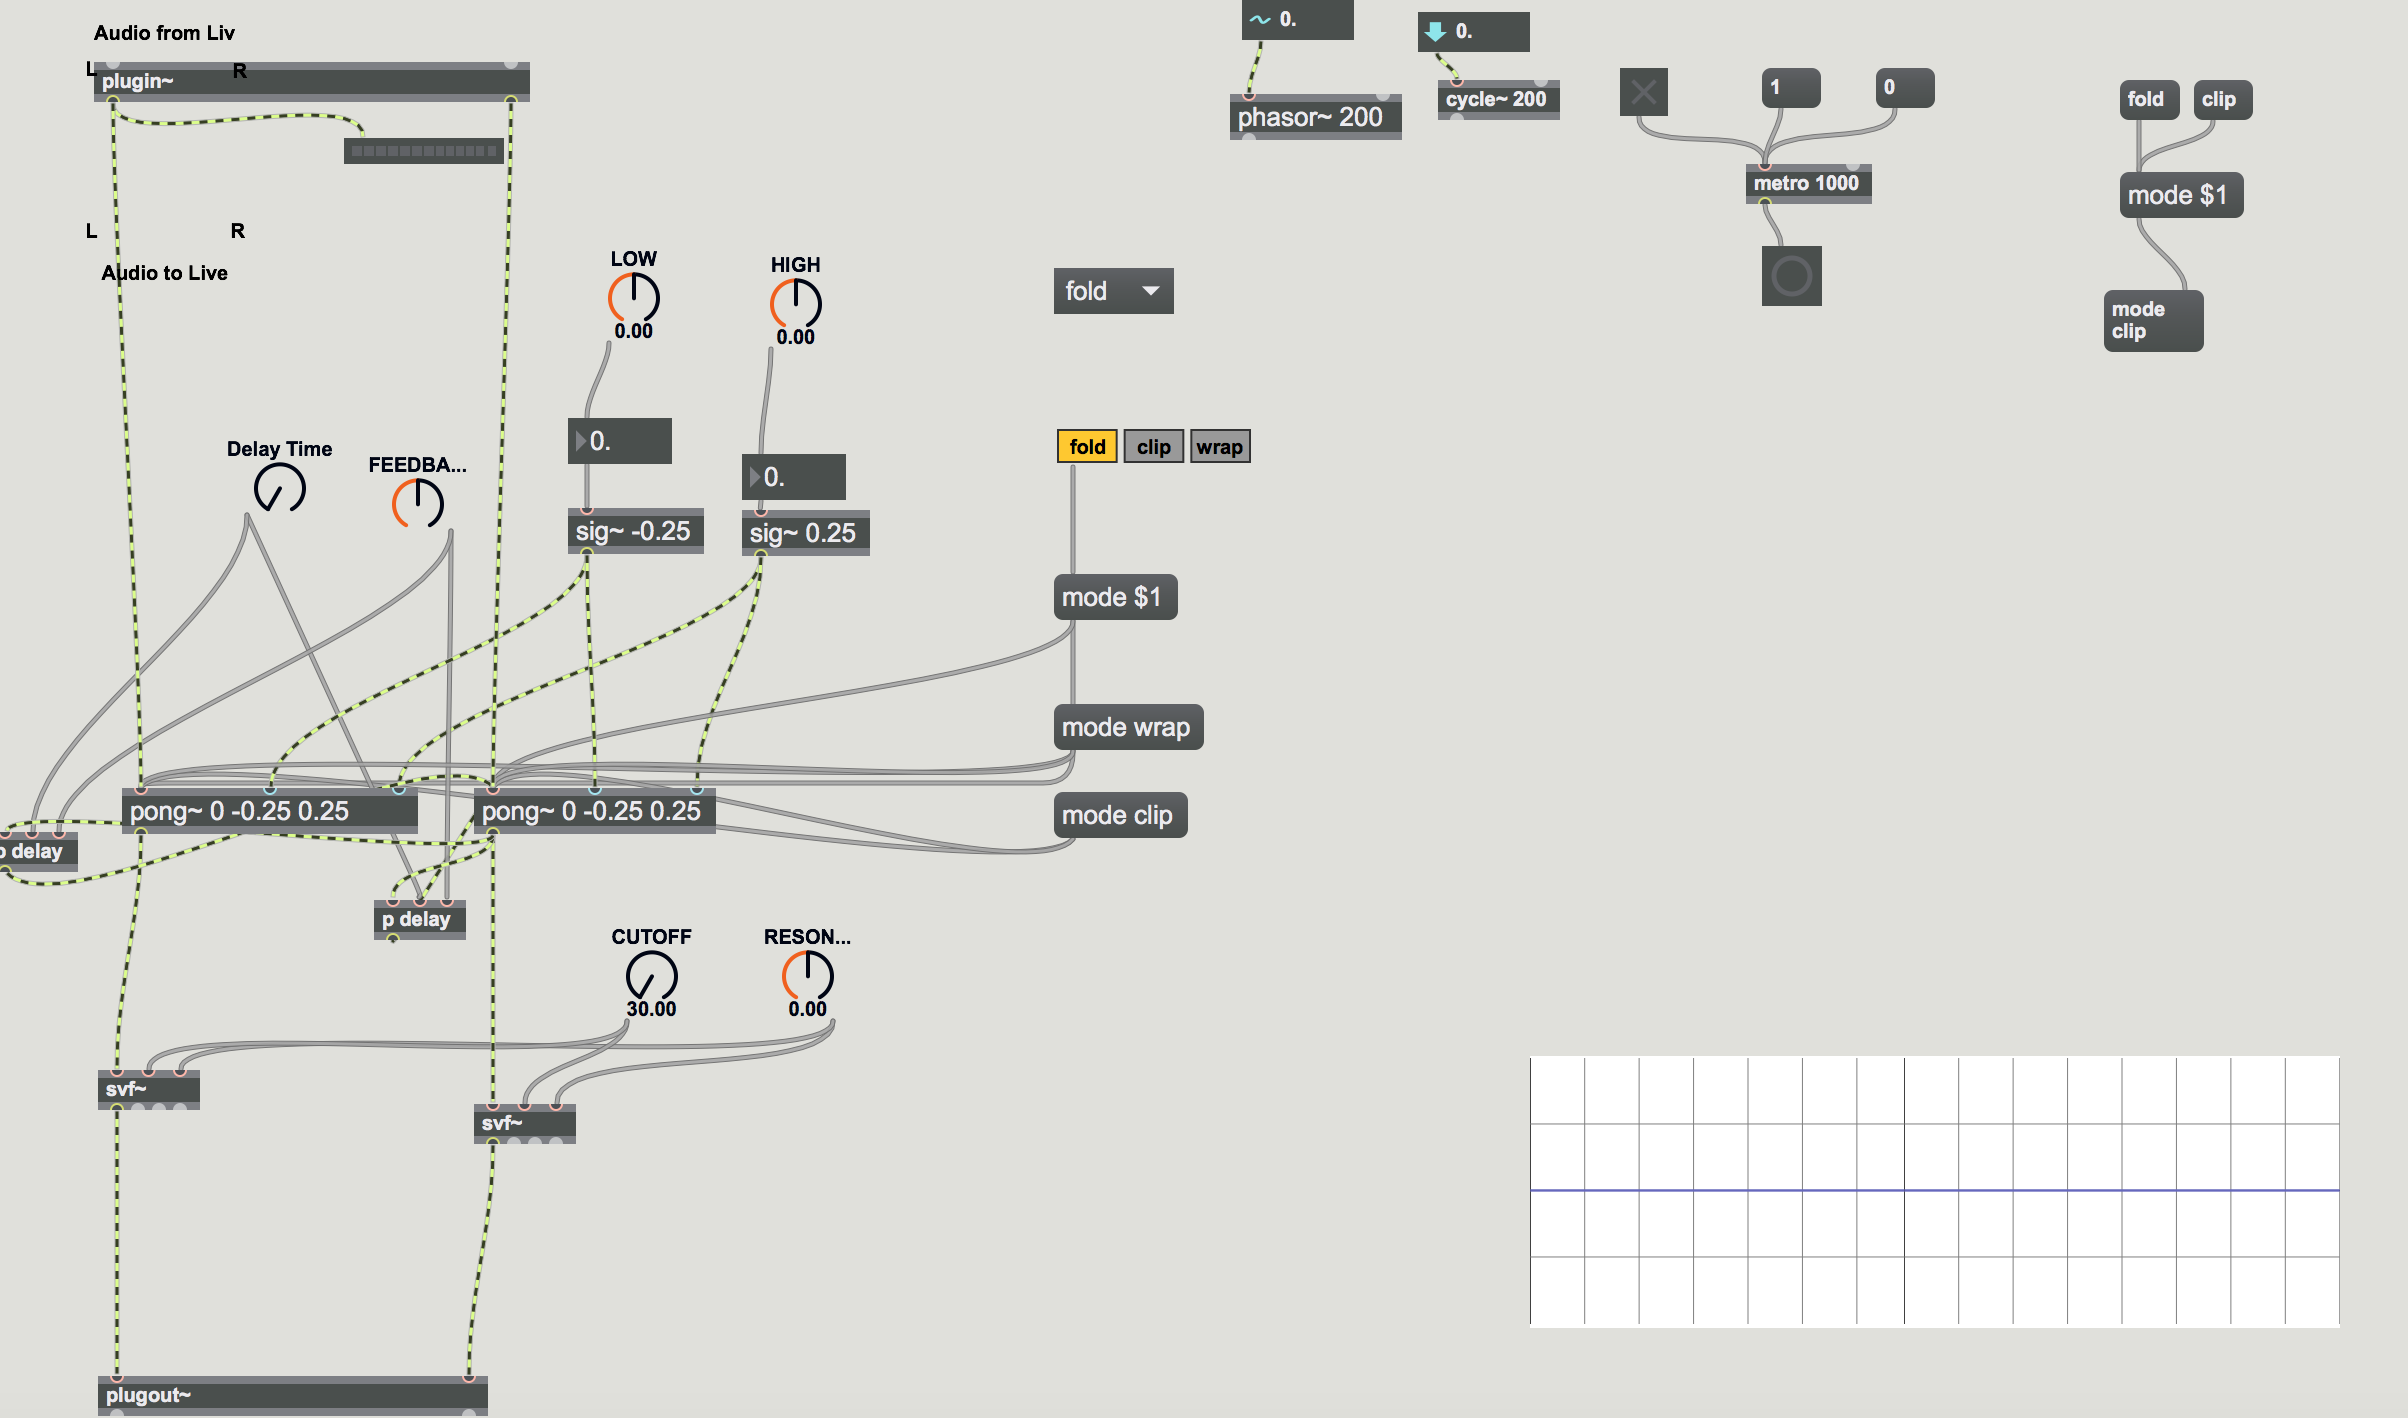
Task: Click the level meter under plugin~
Action: (x=423, y=151)
